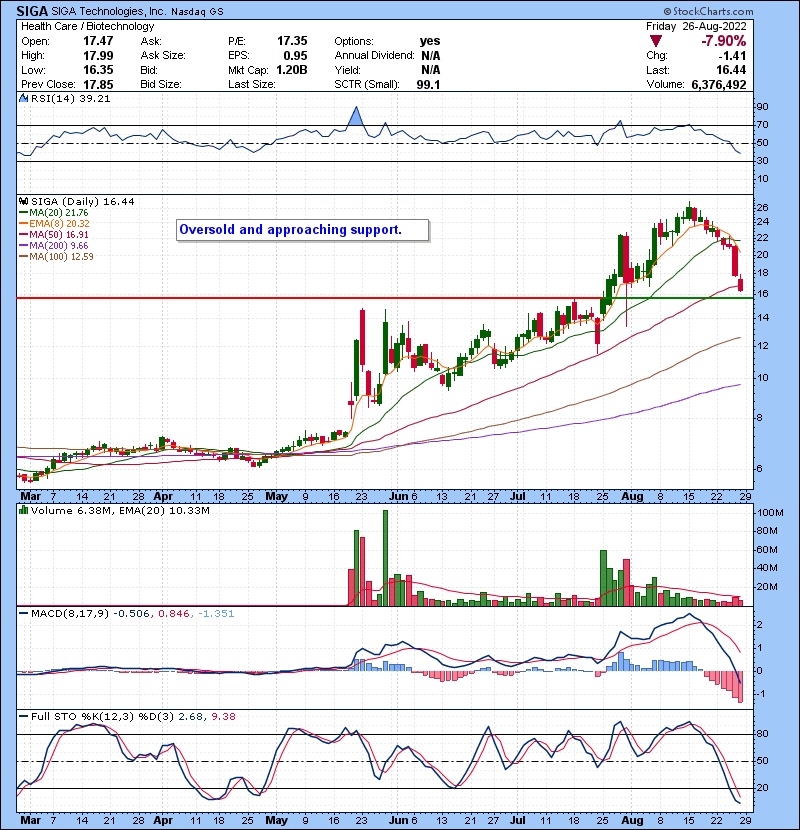Select the EPS value 0.95
The height and width of the screenshot is (830, 800).
point(295,55)
